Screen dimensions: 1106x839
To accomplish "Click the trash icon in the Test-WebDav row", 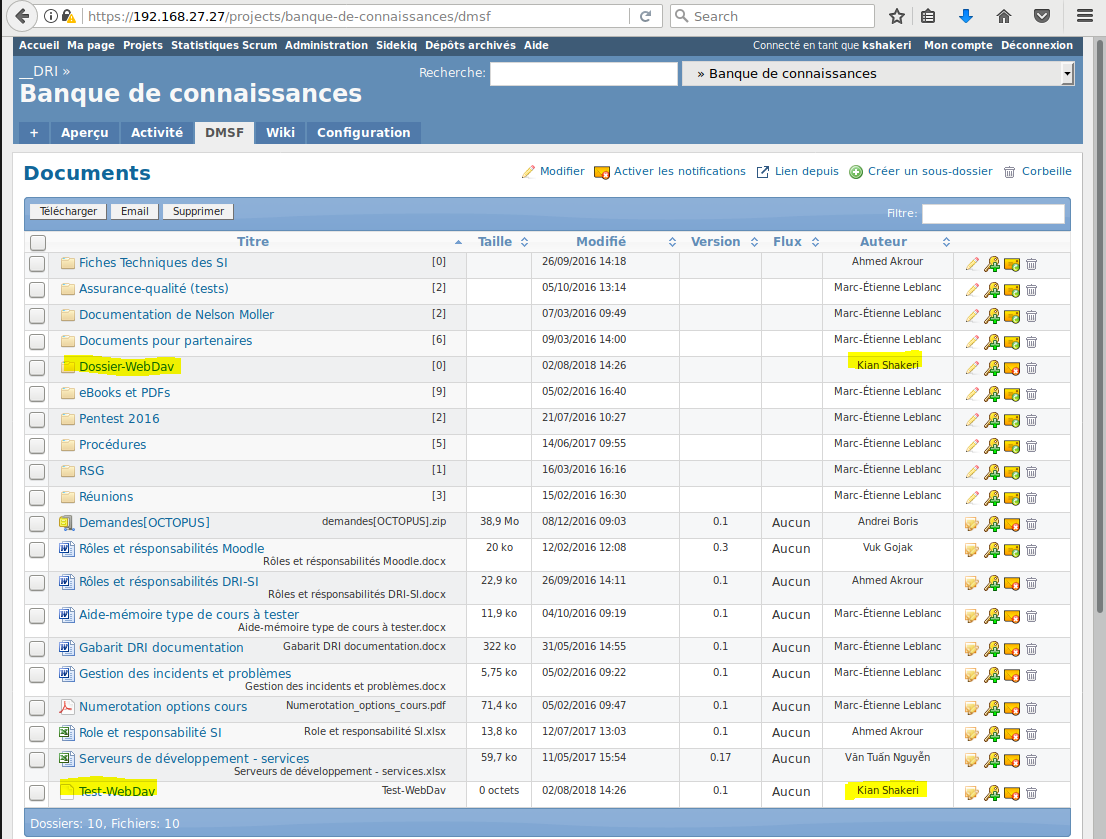I will (1031, 793).
